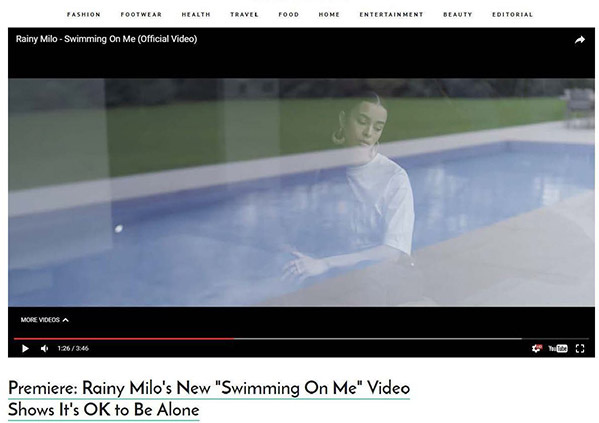Play the Rainy Milo video

25,348
